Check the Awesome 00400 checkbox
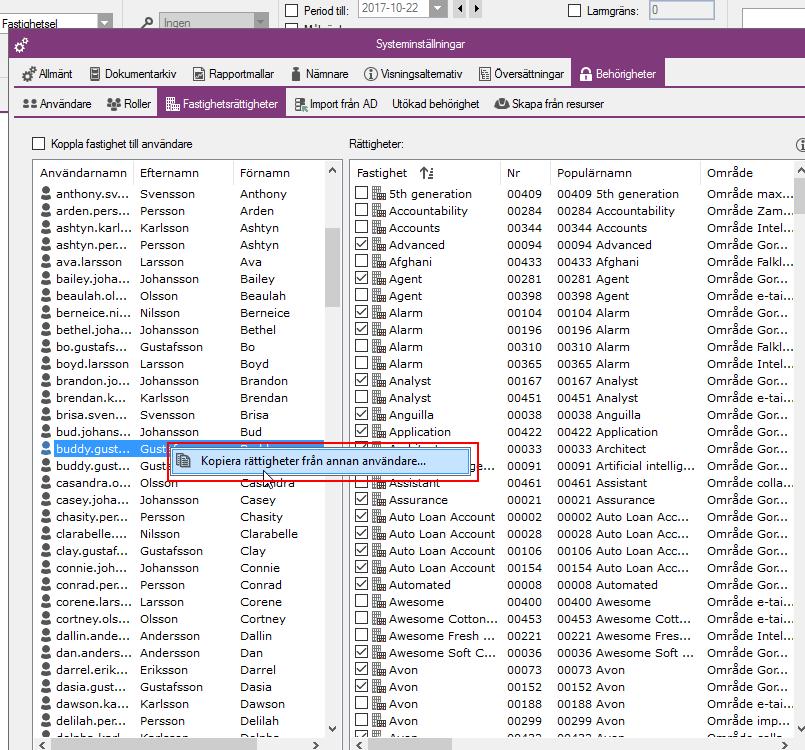The image size is (805, 750). click(361, 600)
